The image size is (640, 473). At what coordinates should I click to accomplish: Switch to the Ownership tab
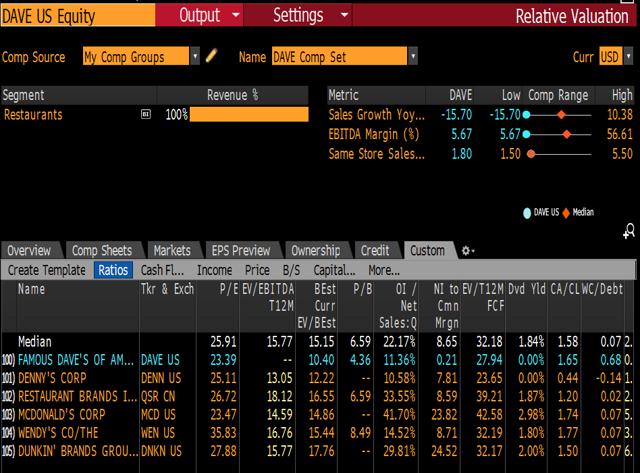(x=316, y=250)
